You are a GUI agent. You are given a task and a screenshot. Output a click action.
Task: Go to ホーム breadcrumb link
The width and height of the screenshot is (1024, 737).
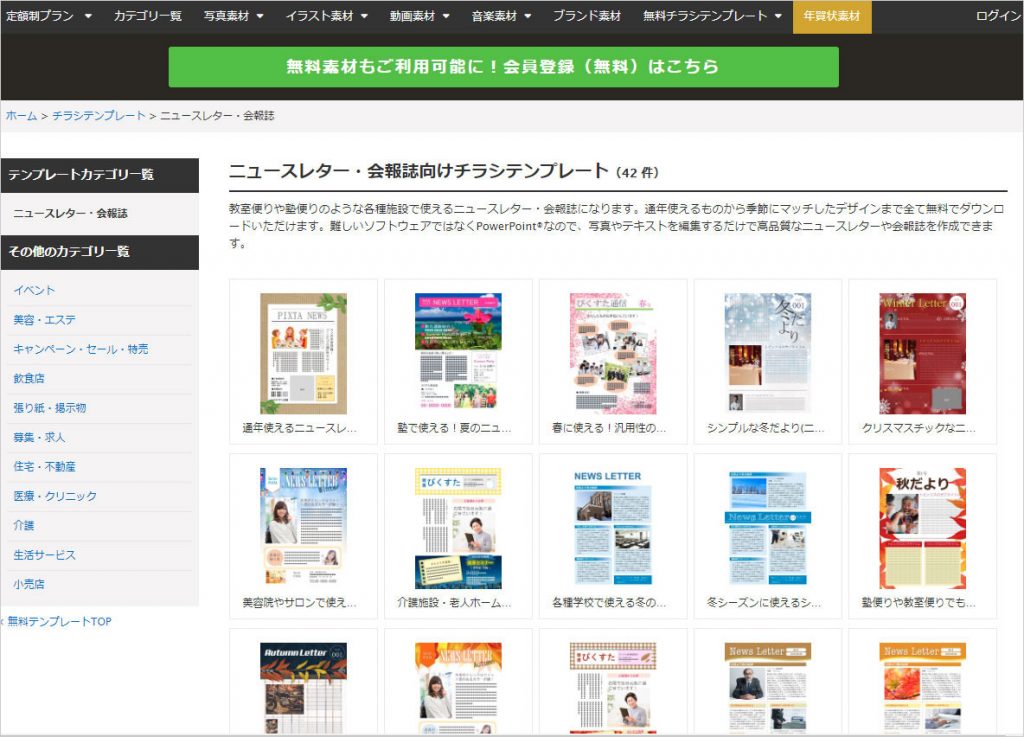tap(21, 116)
